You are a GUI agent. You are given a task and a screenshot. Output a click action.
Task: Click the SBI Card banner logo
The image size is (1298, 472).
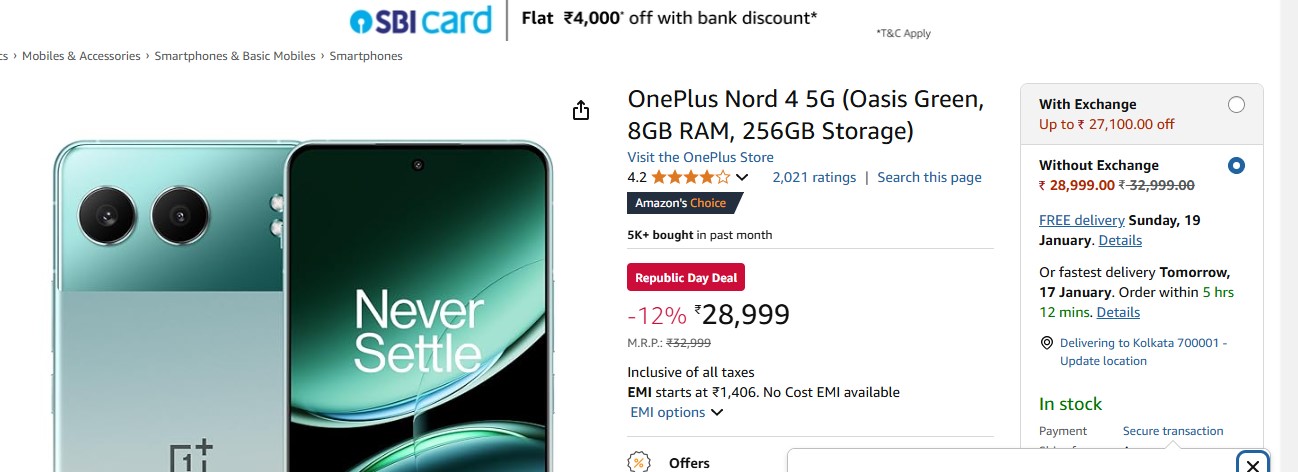(420, 21)
